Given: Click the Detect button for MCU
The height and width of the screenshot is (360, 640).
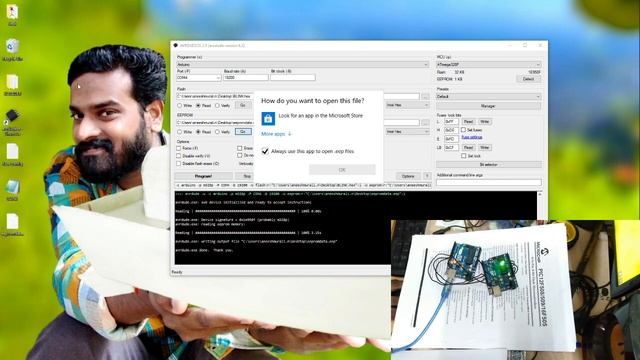Looking at the screenshot, I should click(x=528, y=79).
